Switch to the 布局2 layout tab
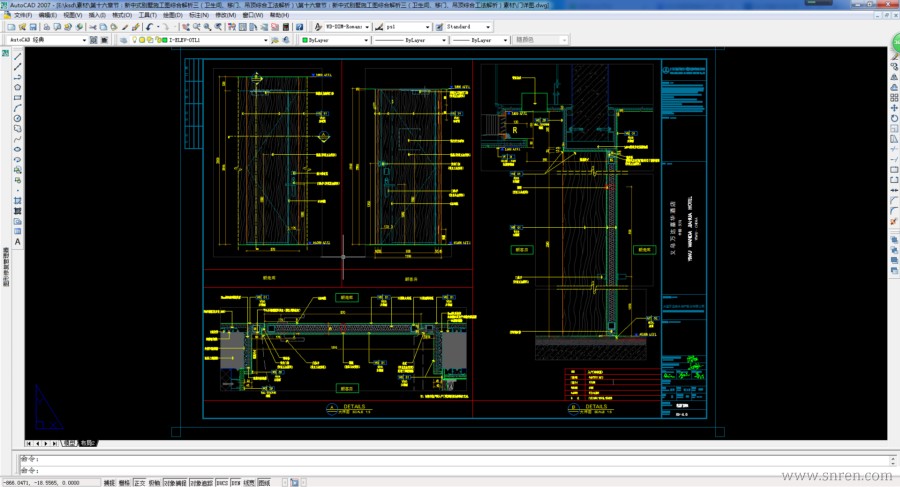900x487 pixels. 87,443
